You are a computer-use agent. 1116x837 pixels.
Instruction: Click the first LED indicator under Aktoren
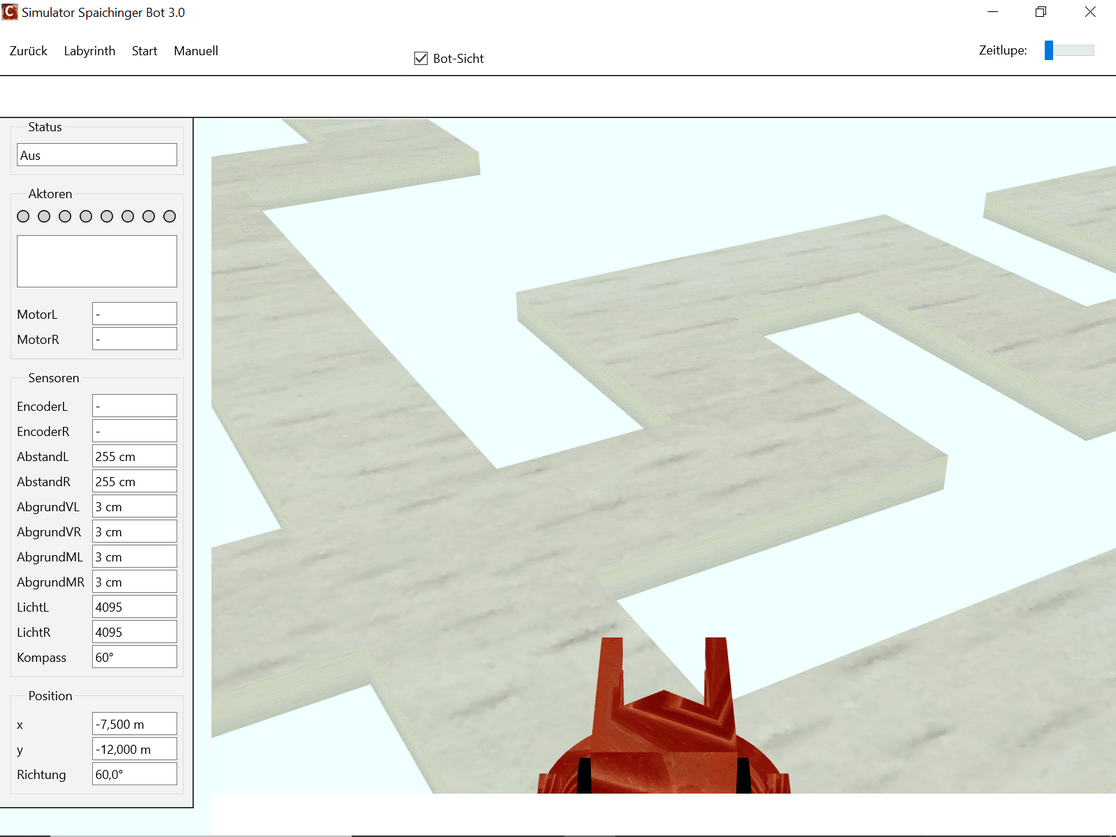23,216
